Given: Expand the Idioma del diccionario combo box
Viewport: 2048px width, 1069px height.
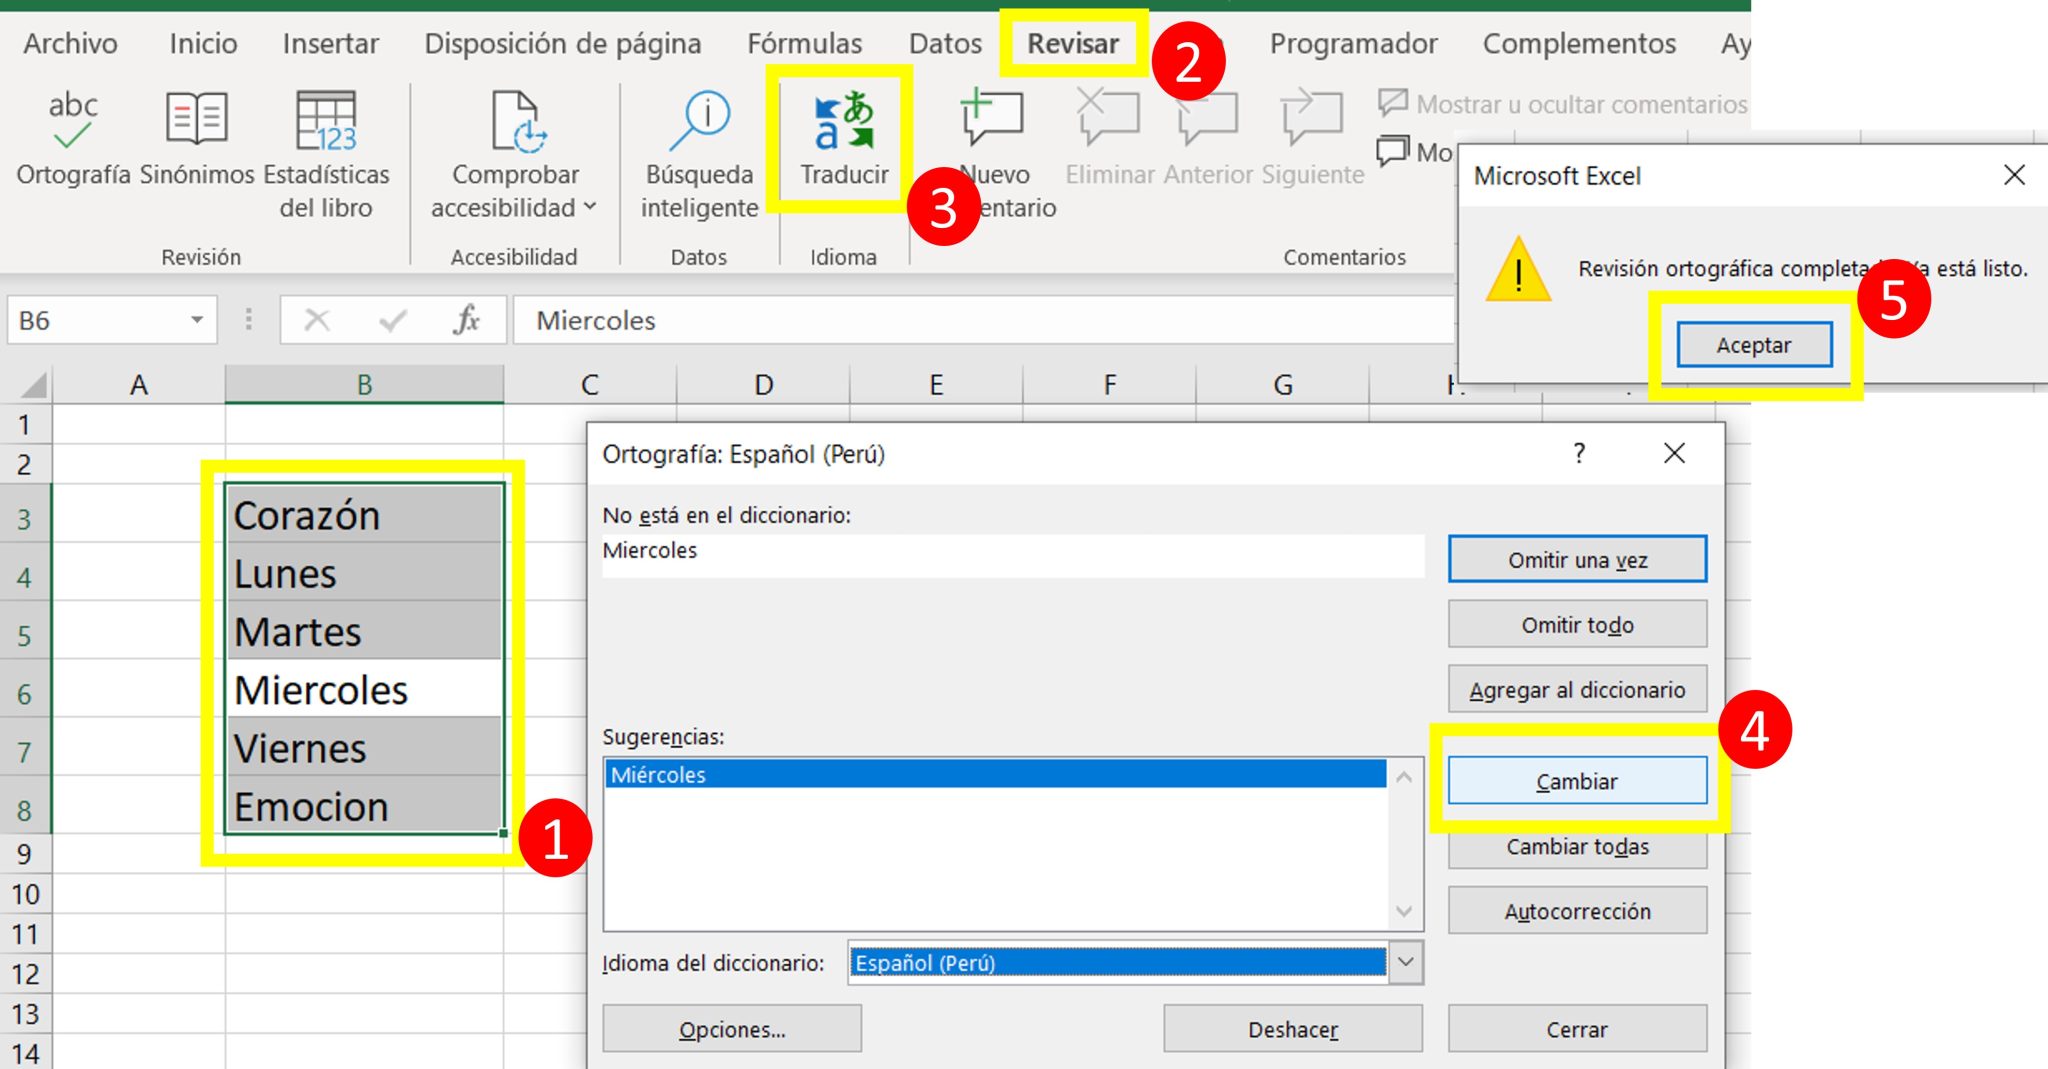Looking at the screenshot, I should click(1405, 962).
